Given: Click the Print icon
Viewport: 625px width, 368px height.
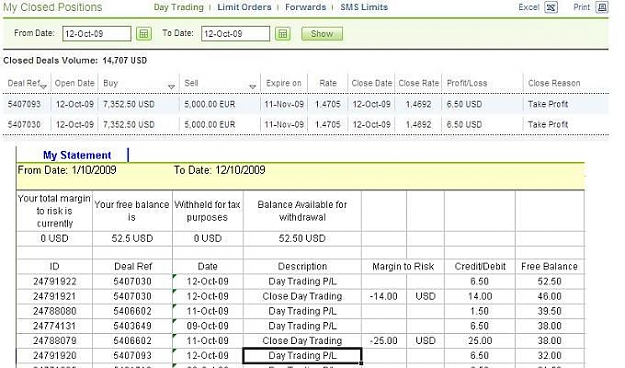Looking at the screenshot, I should [602, 7].
